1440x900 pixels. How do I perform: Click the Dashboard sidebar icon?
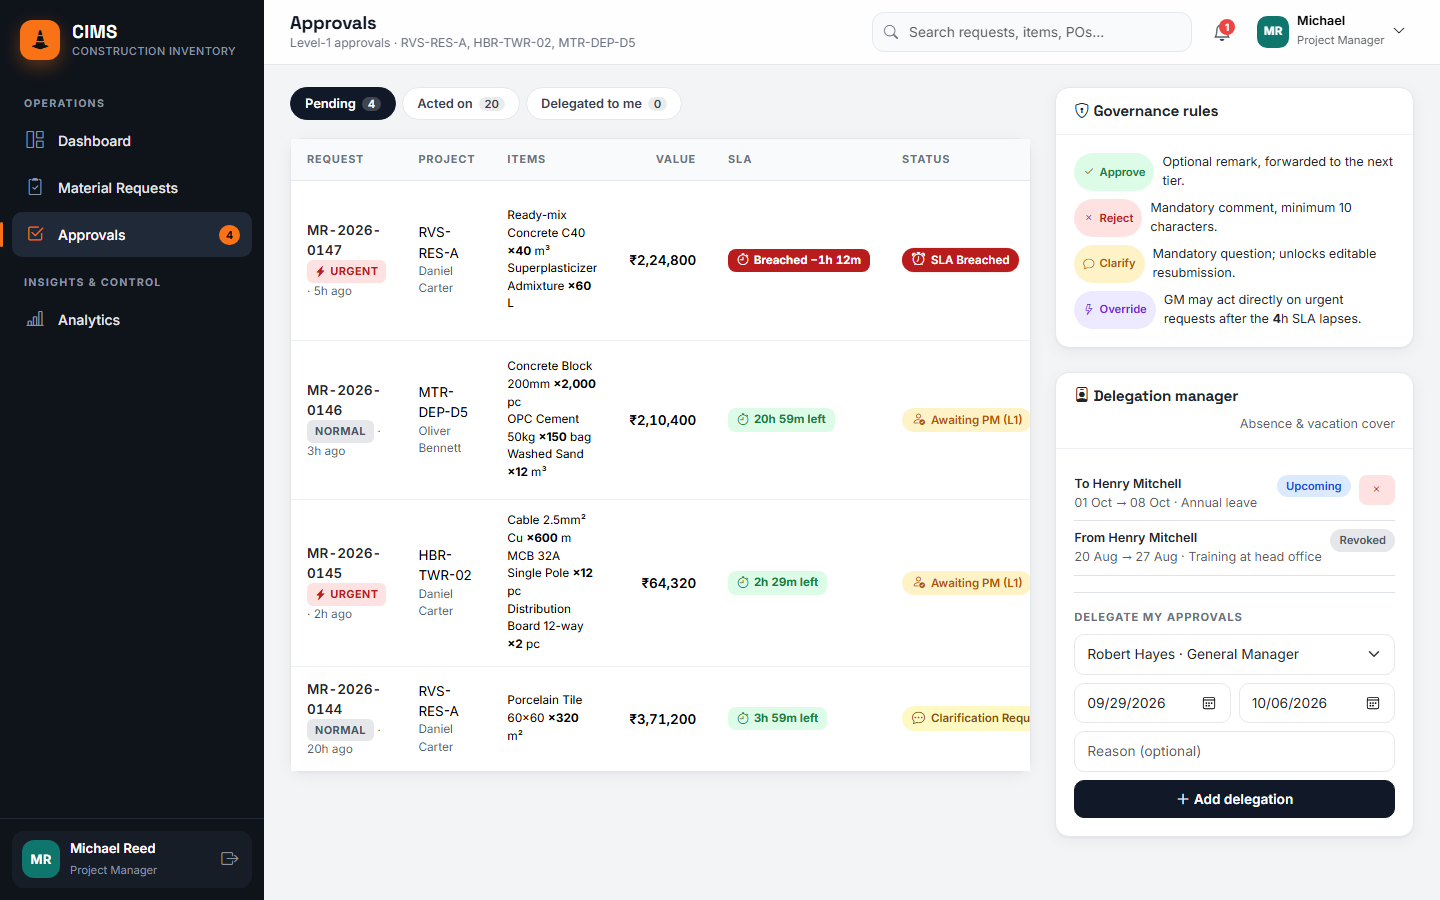click(x=35, y=140)
